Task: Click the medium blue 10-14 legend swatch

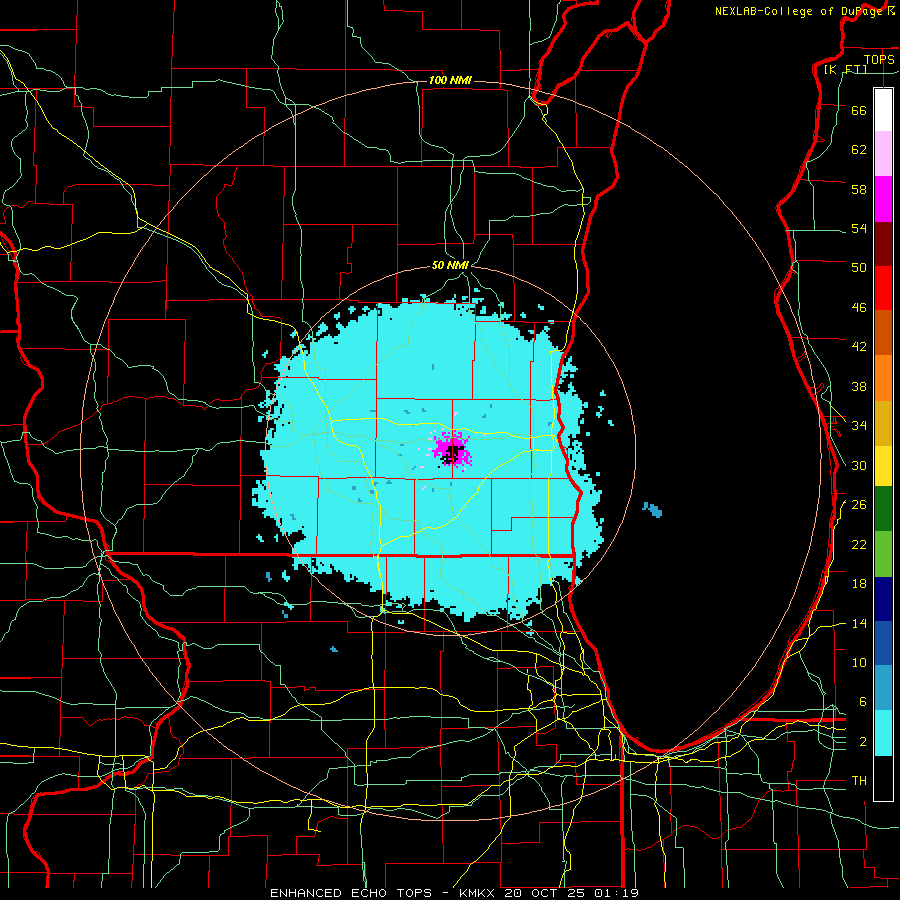Action: pyautogui.click(x=883, y=643)
